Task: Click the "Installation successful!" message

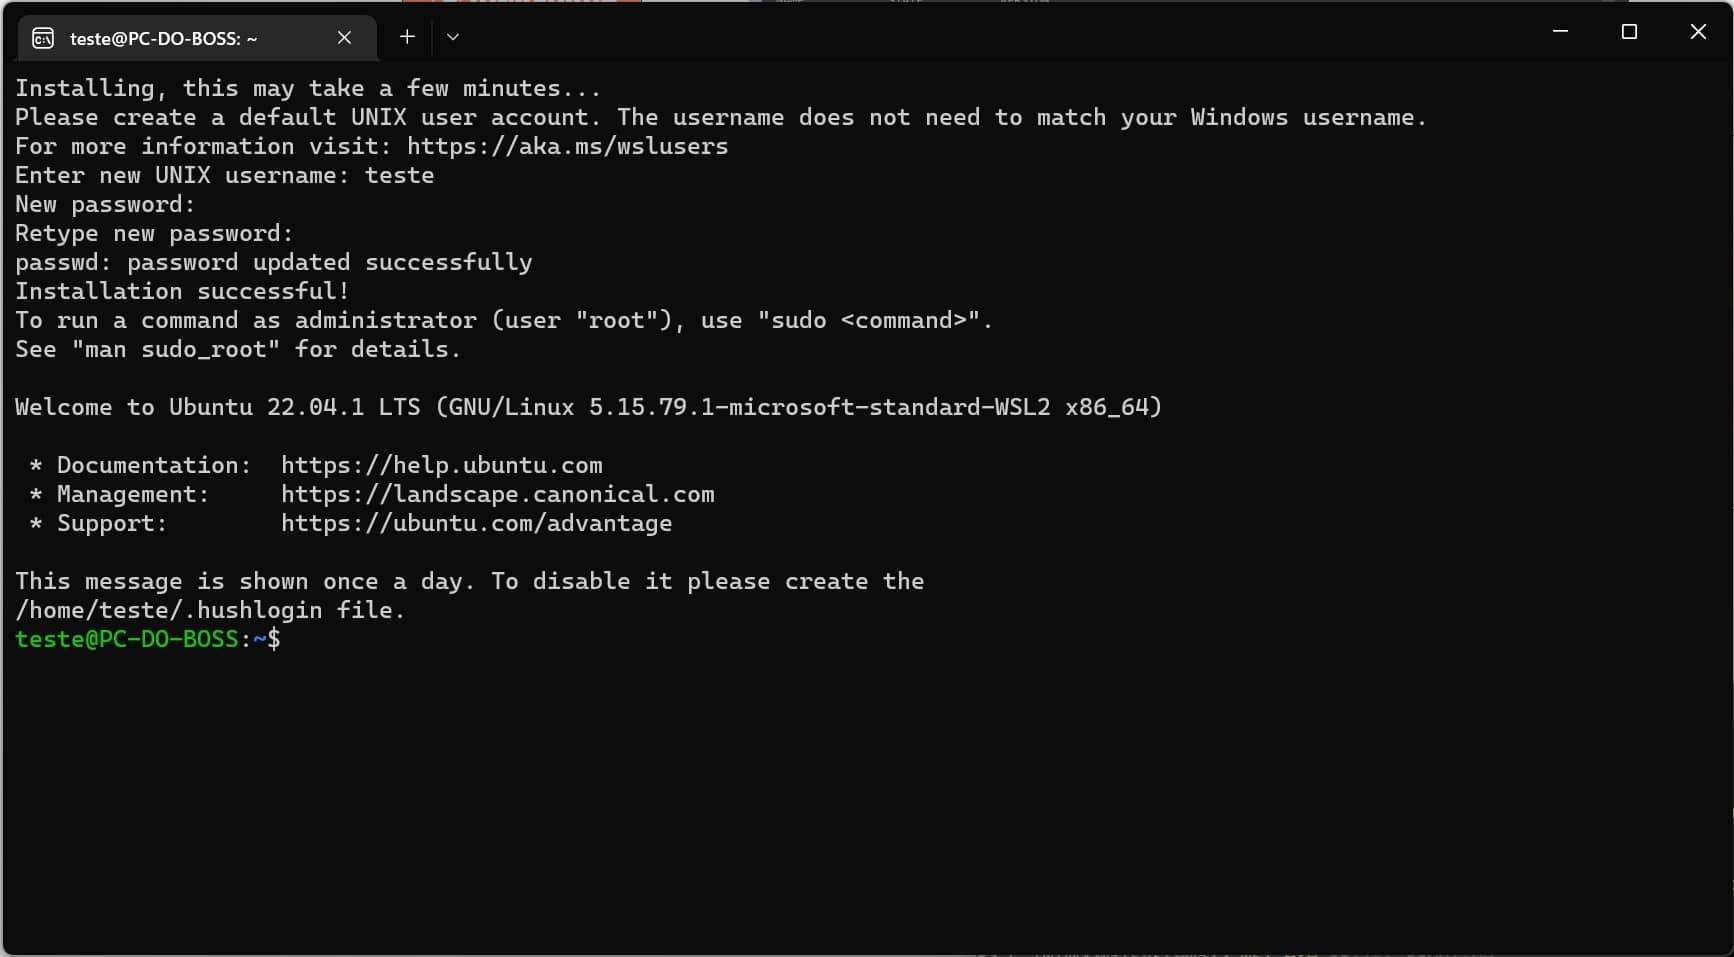Action: 182,291
